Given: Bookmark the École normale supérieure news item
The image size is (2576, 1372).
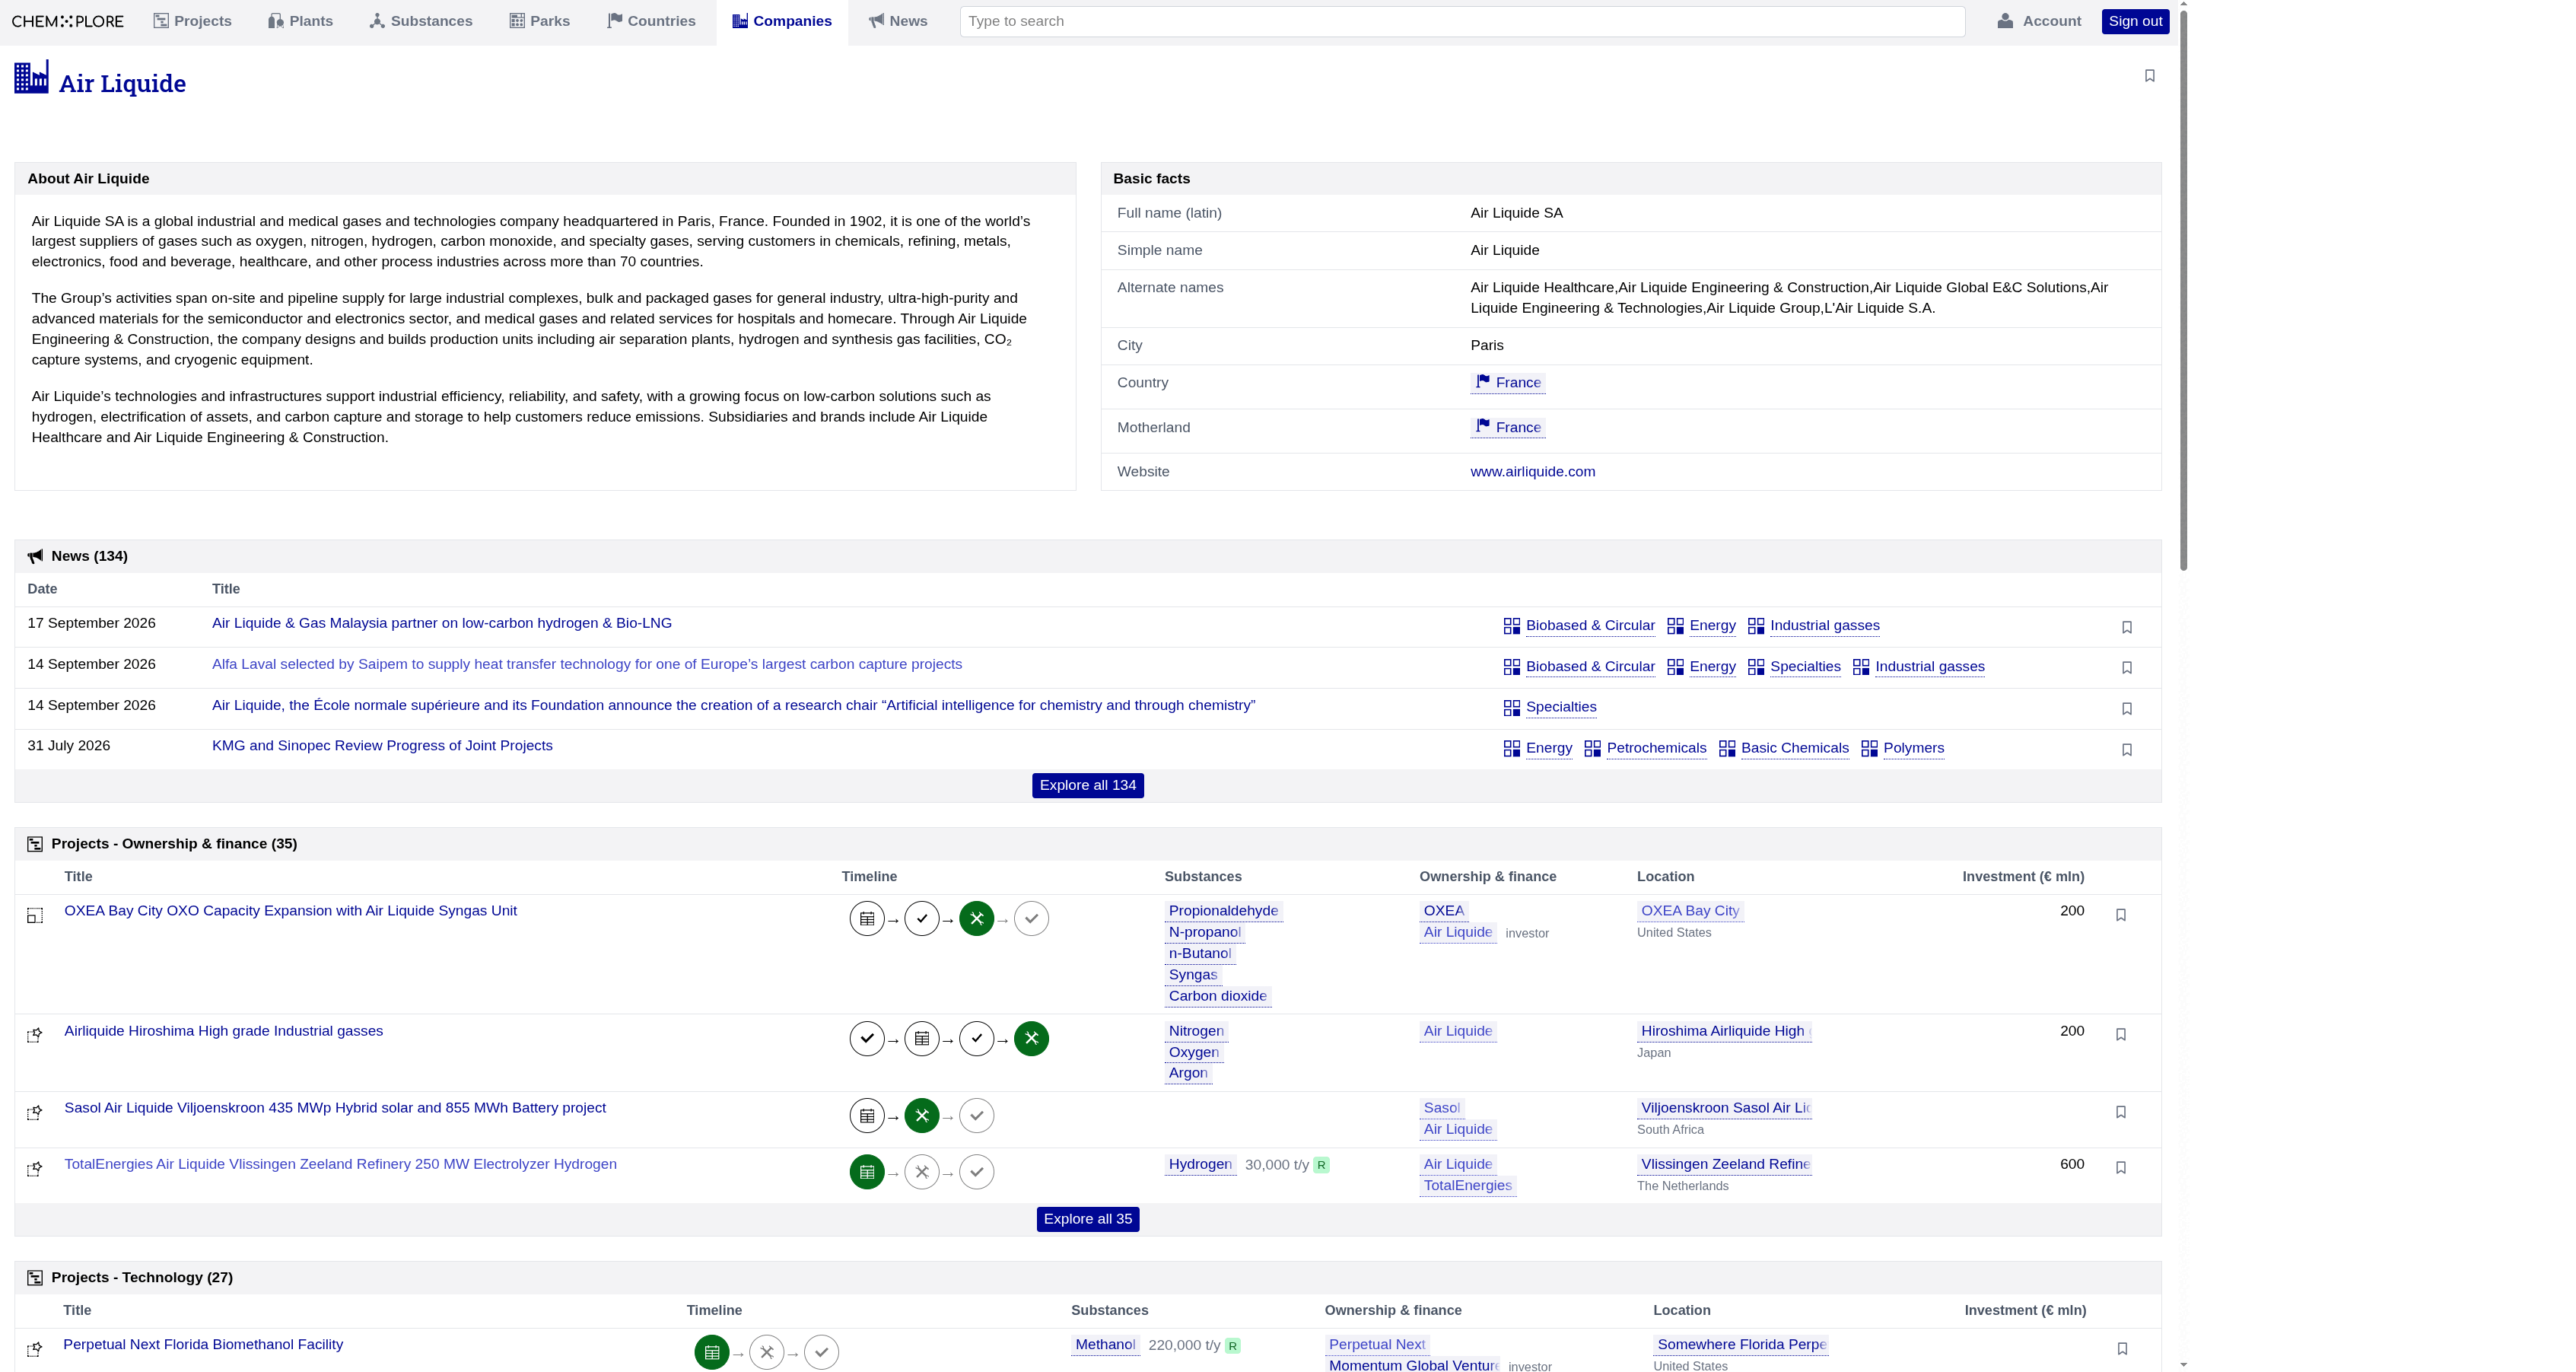Looking at the screenshot, I should [2127, 708].
